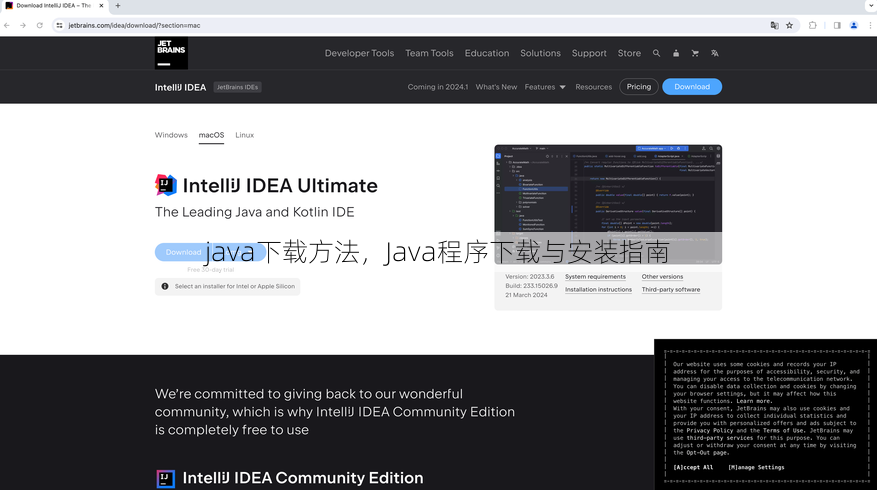Screen dimensions: 877x490
Task: Close the Download IntelliJ IDEA tab
Action: pyautogui.click(x=101, y=6)
